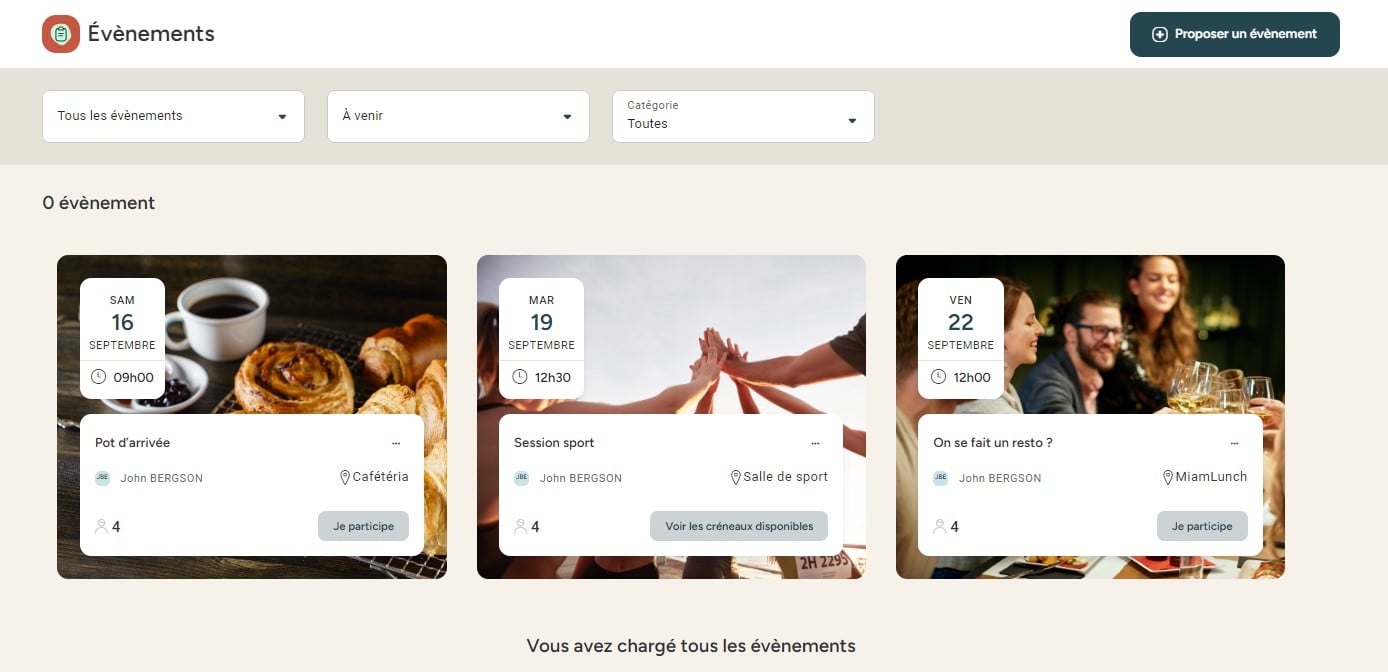Open the Session sport event title
This screenshot has height=672, width=1388.
554,443
